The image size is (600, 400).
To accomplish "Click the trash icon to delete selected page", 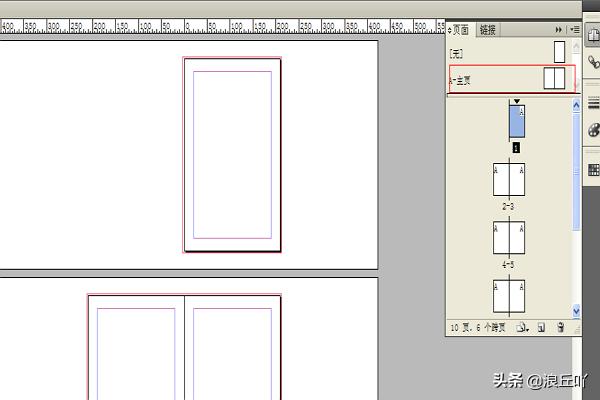I will point(560,327).
